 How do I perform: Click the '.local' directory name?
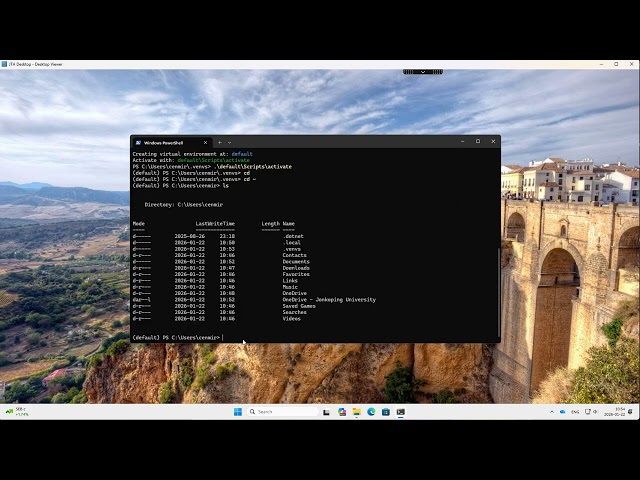291,242
